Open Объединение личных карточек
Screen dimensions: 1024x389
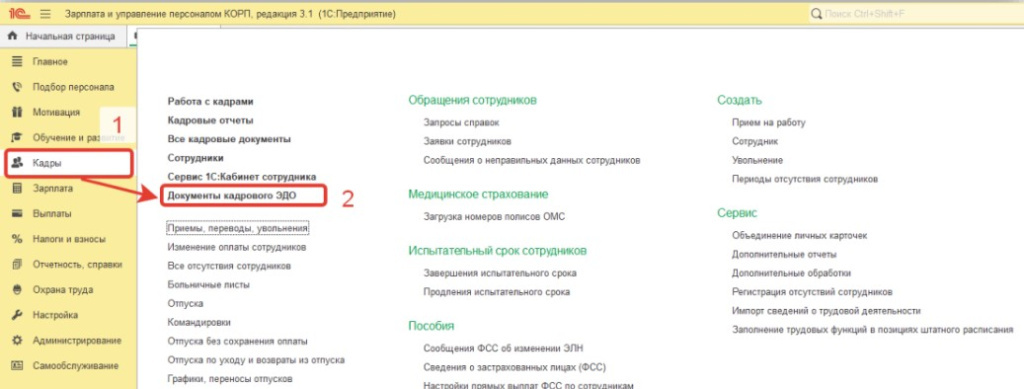[x=799, y=236]
